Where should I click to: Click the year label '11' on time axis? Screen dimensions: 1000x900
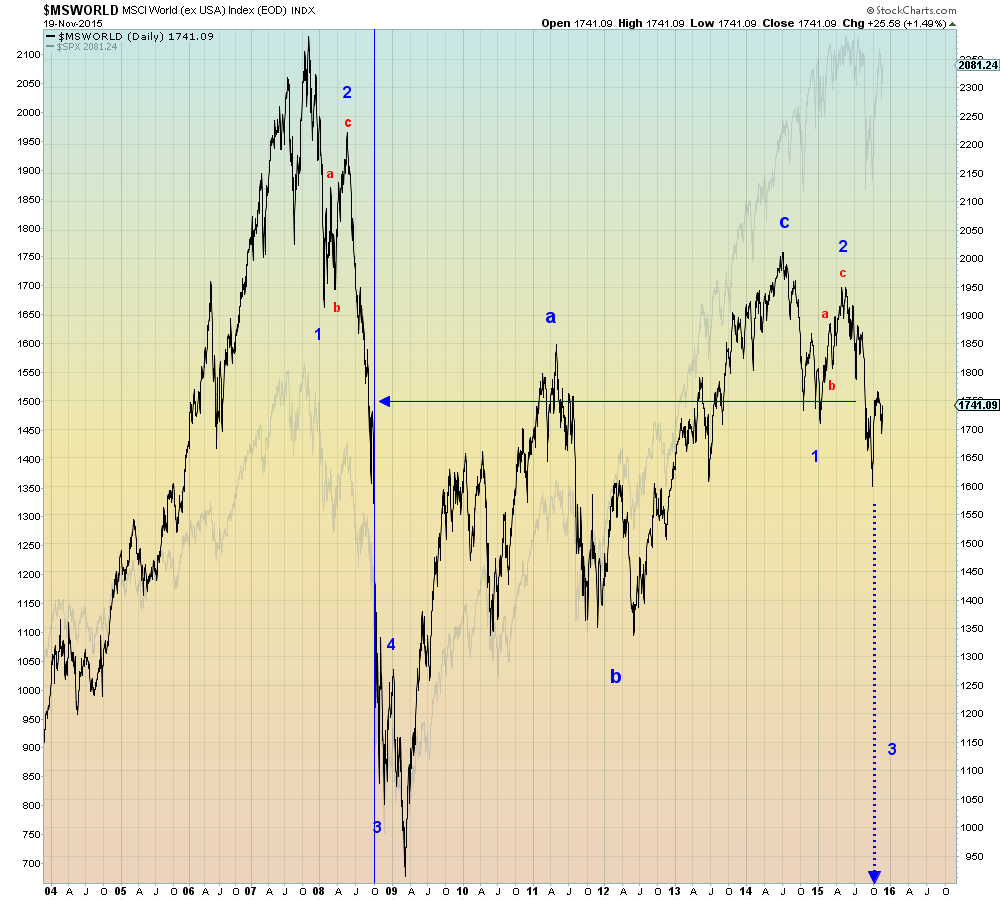click(533, 891)
